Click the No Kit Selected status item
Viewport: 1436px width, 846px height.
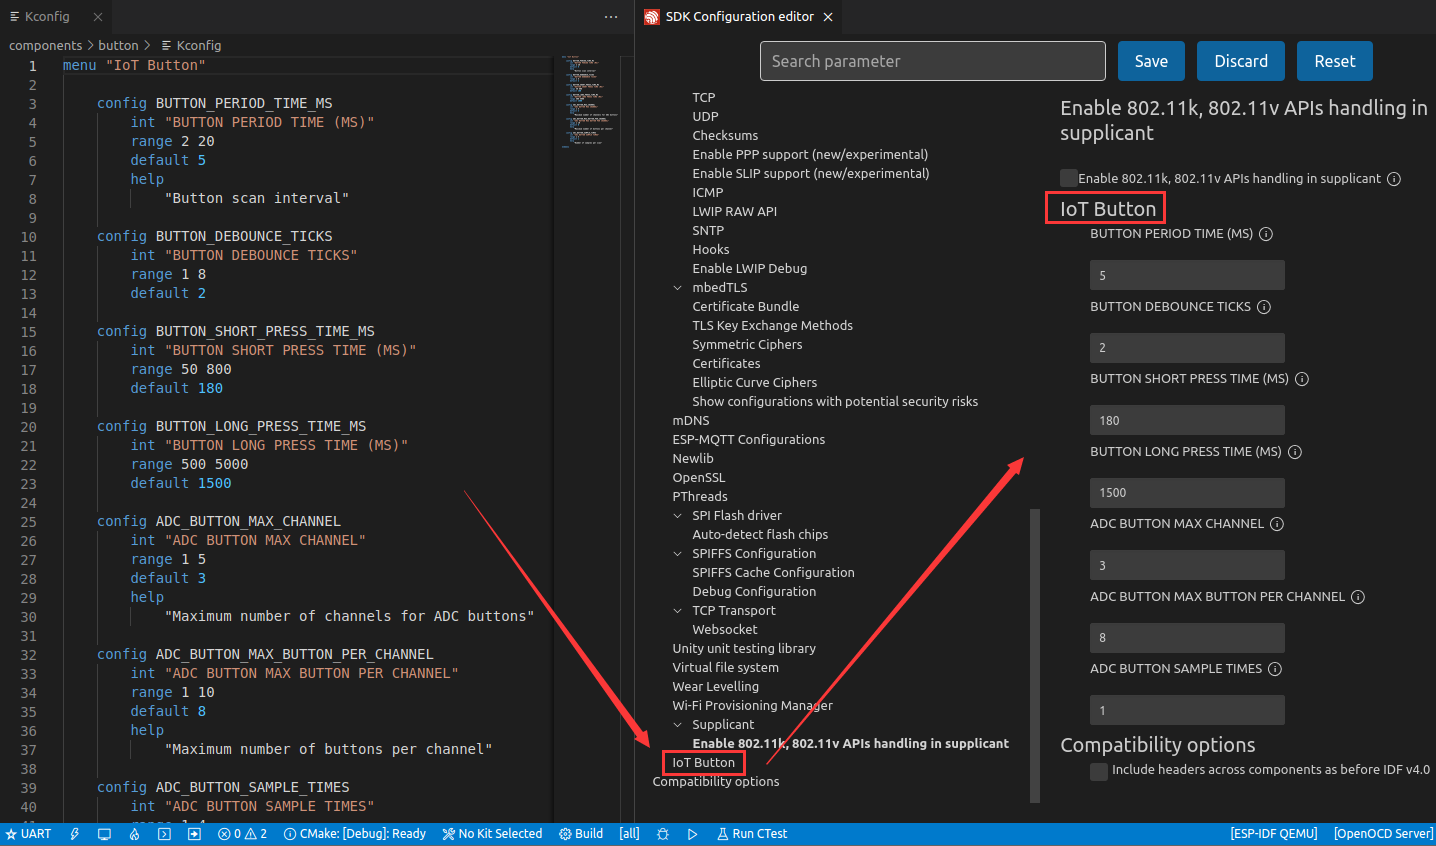pos(492,834)
